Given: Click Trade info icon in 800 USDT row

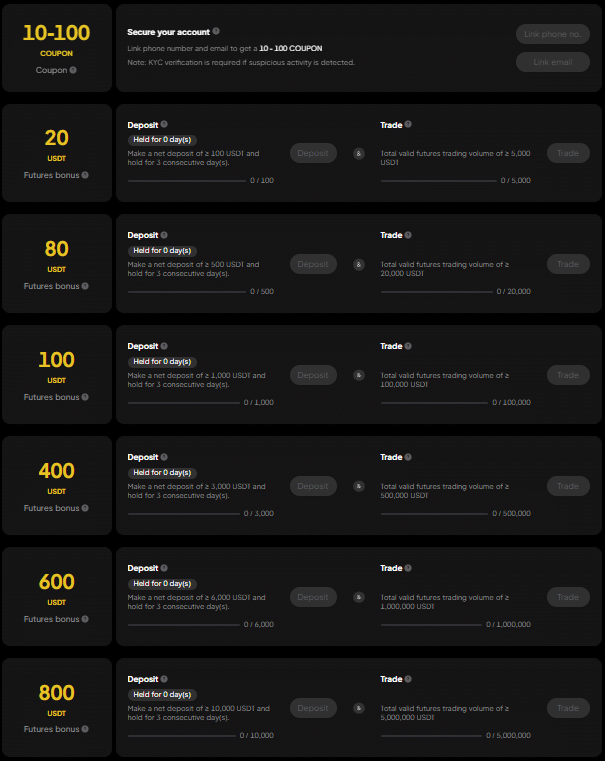Looking at the screenshot, I should click(408, 680).
